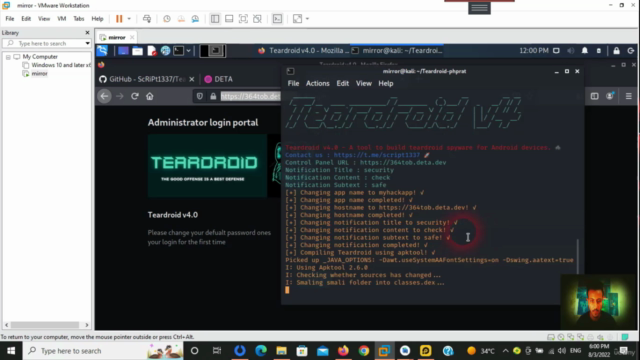Open terminal File menu

[293, 83]
